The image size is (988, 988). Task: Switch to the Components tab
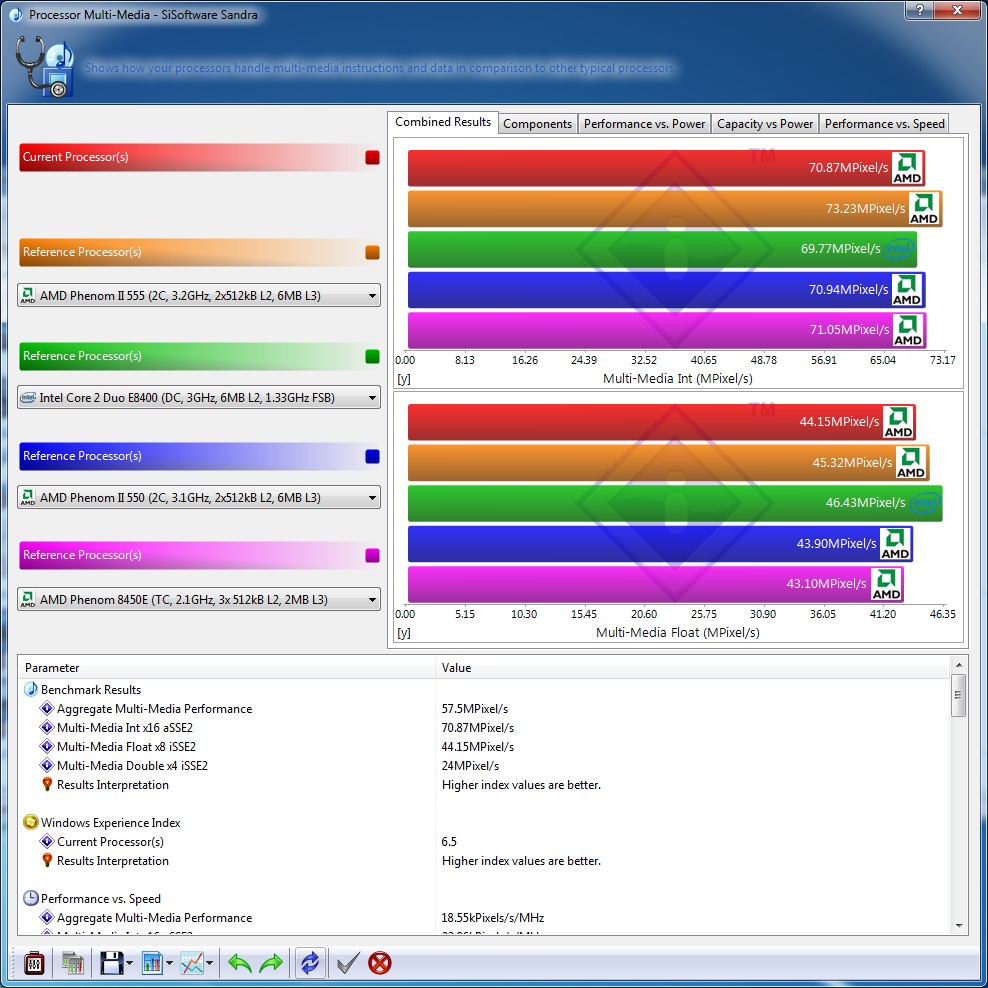(537, 124)
